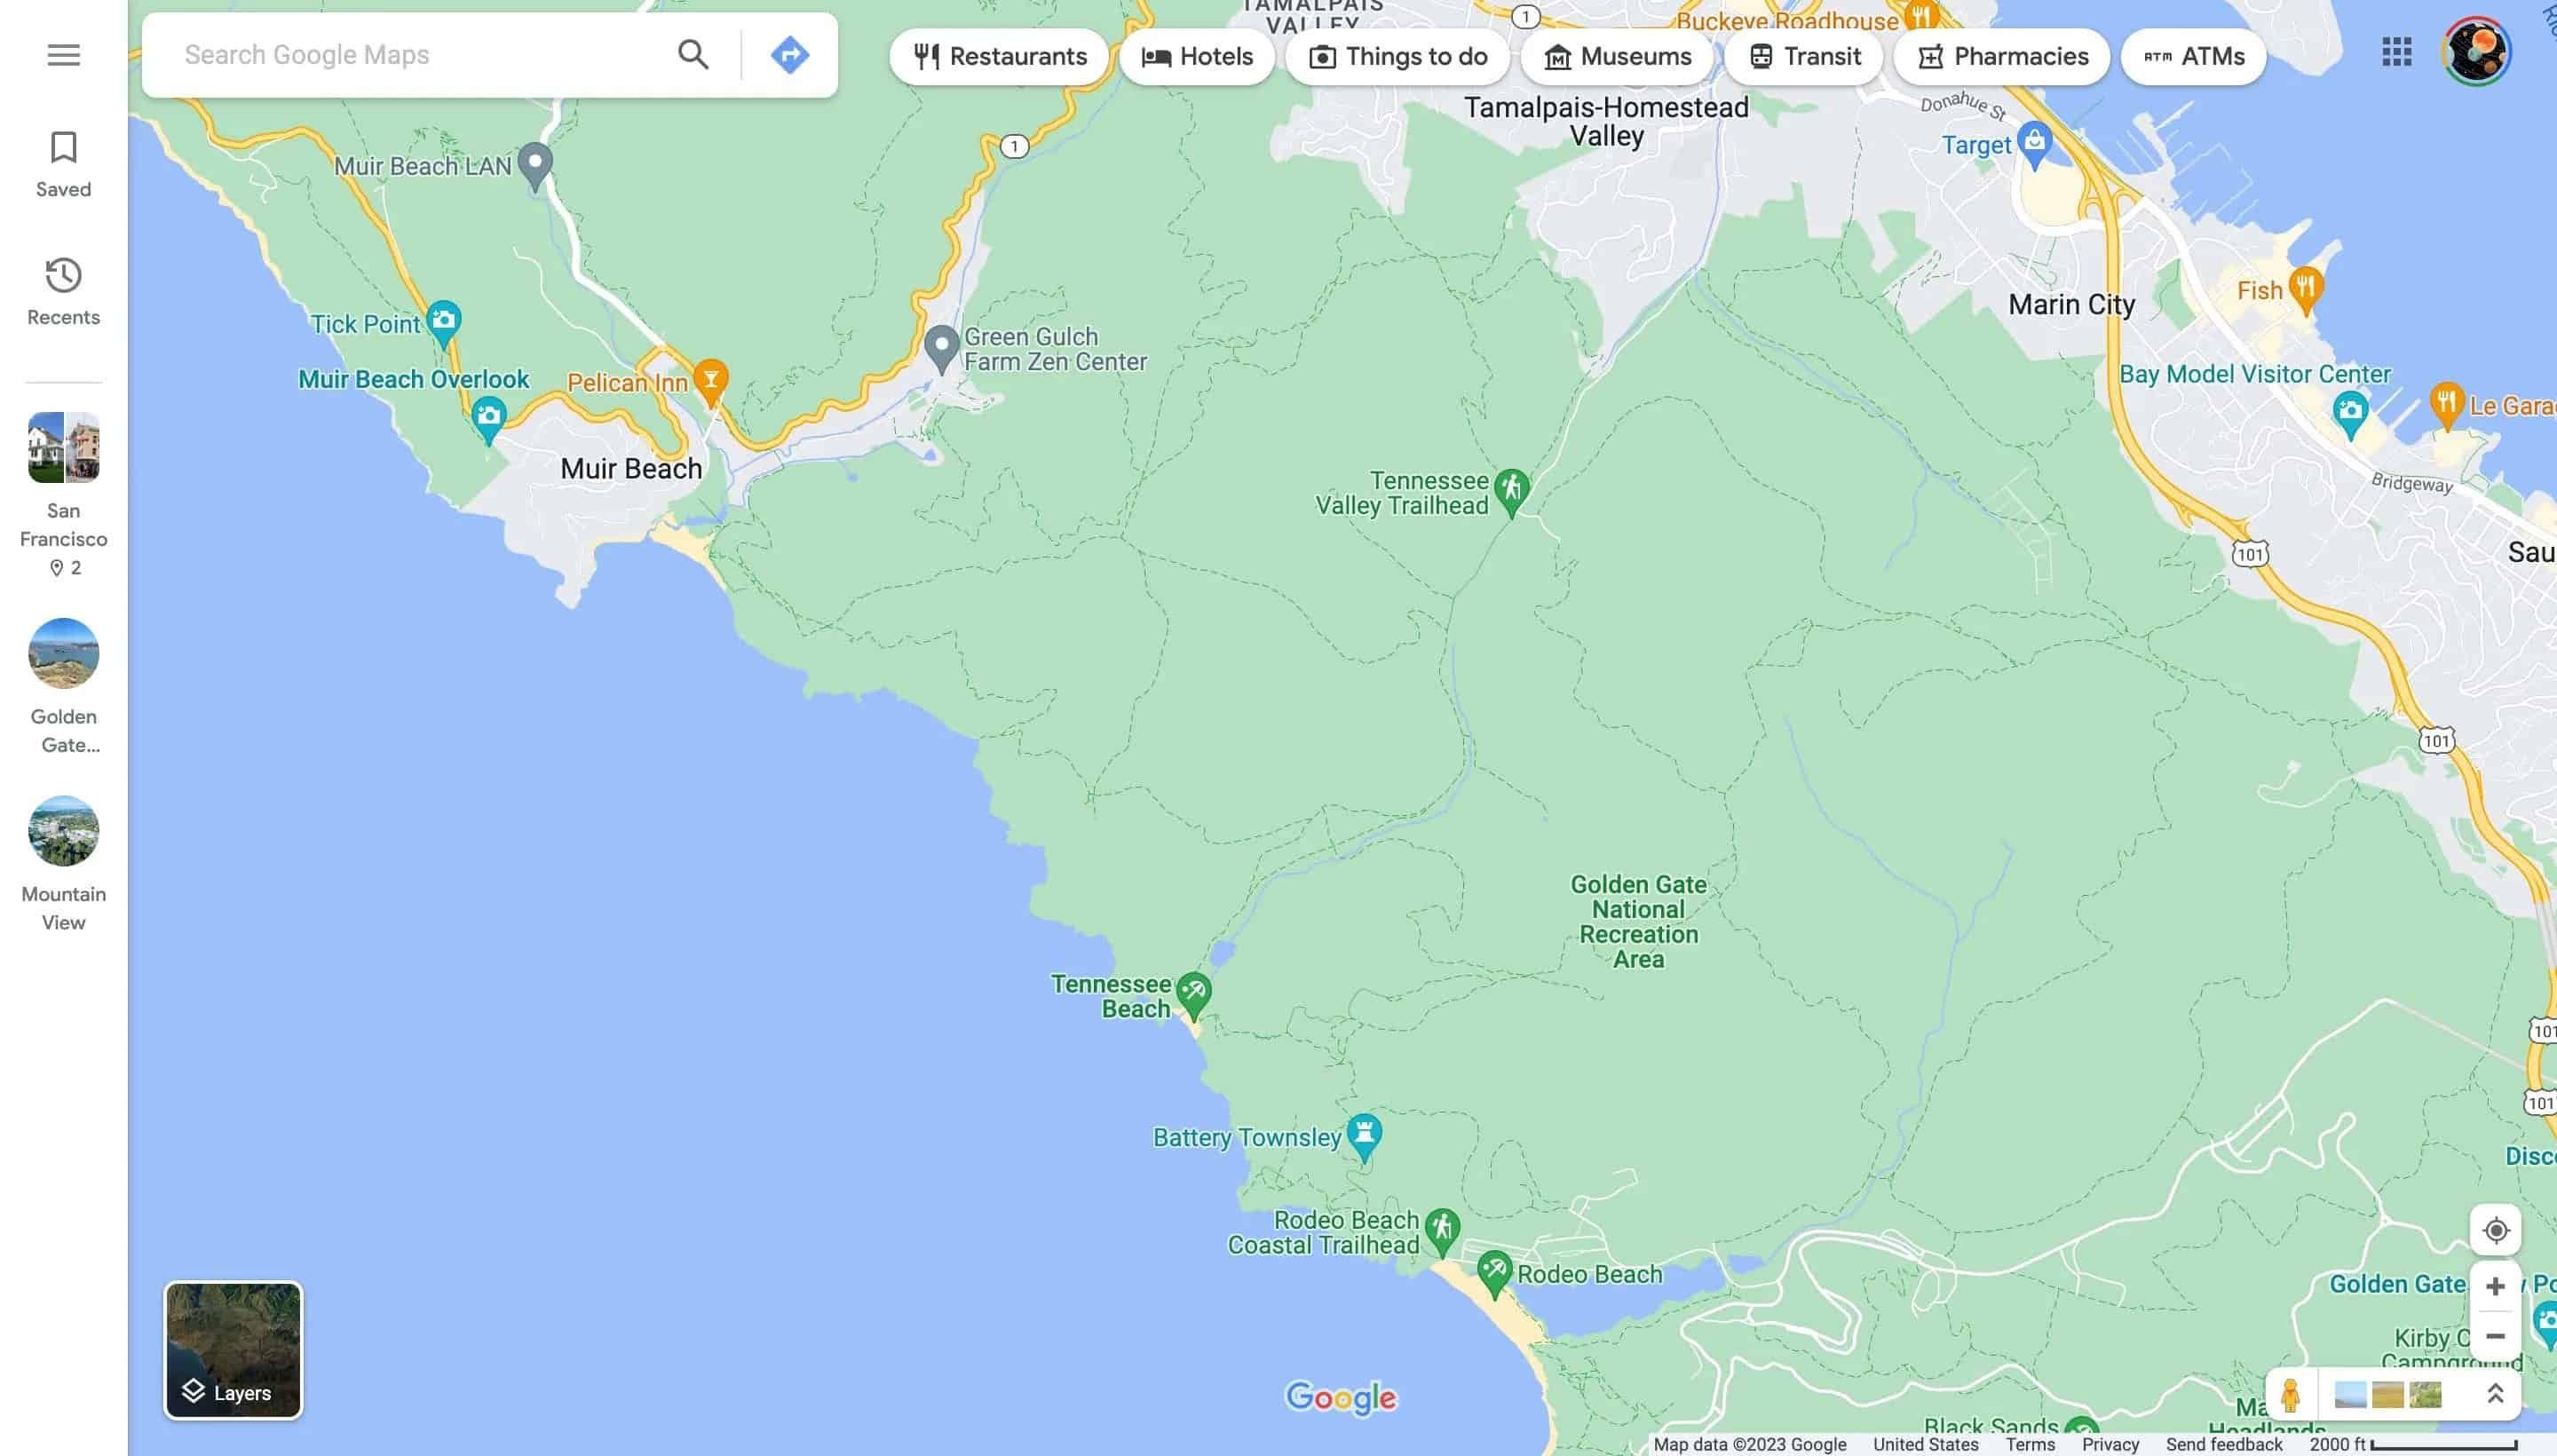Open directions with the blue arrow icon

pyautogui.click(x=789, y=55)
